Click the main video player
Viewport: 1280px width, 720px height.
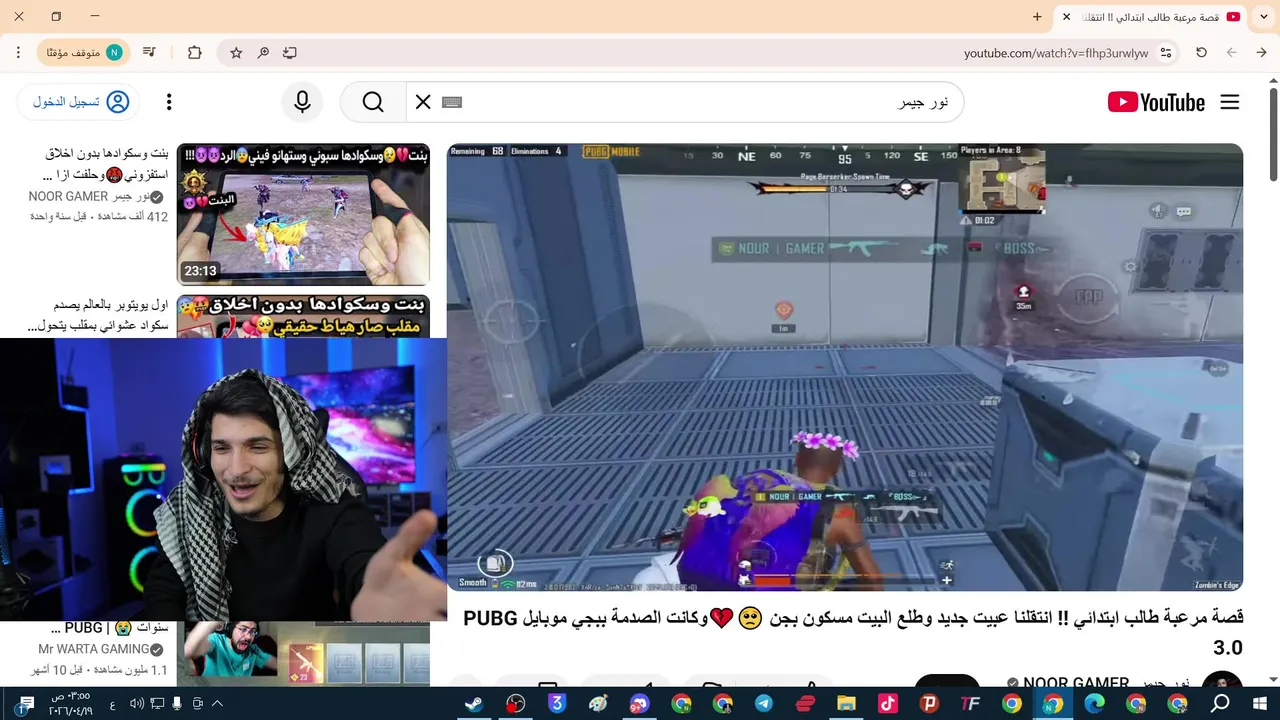point(845,367)
